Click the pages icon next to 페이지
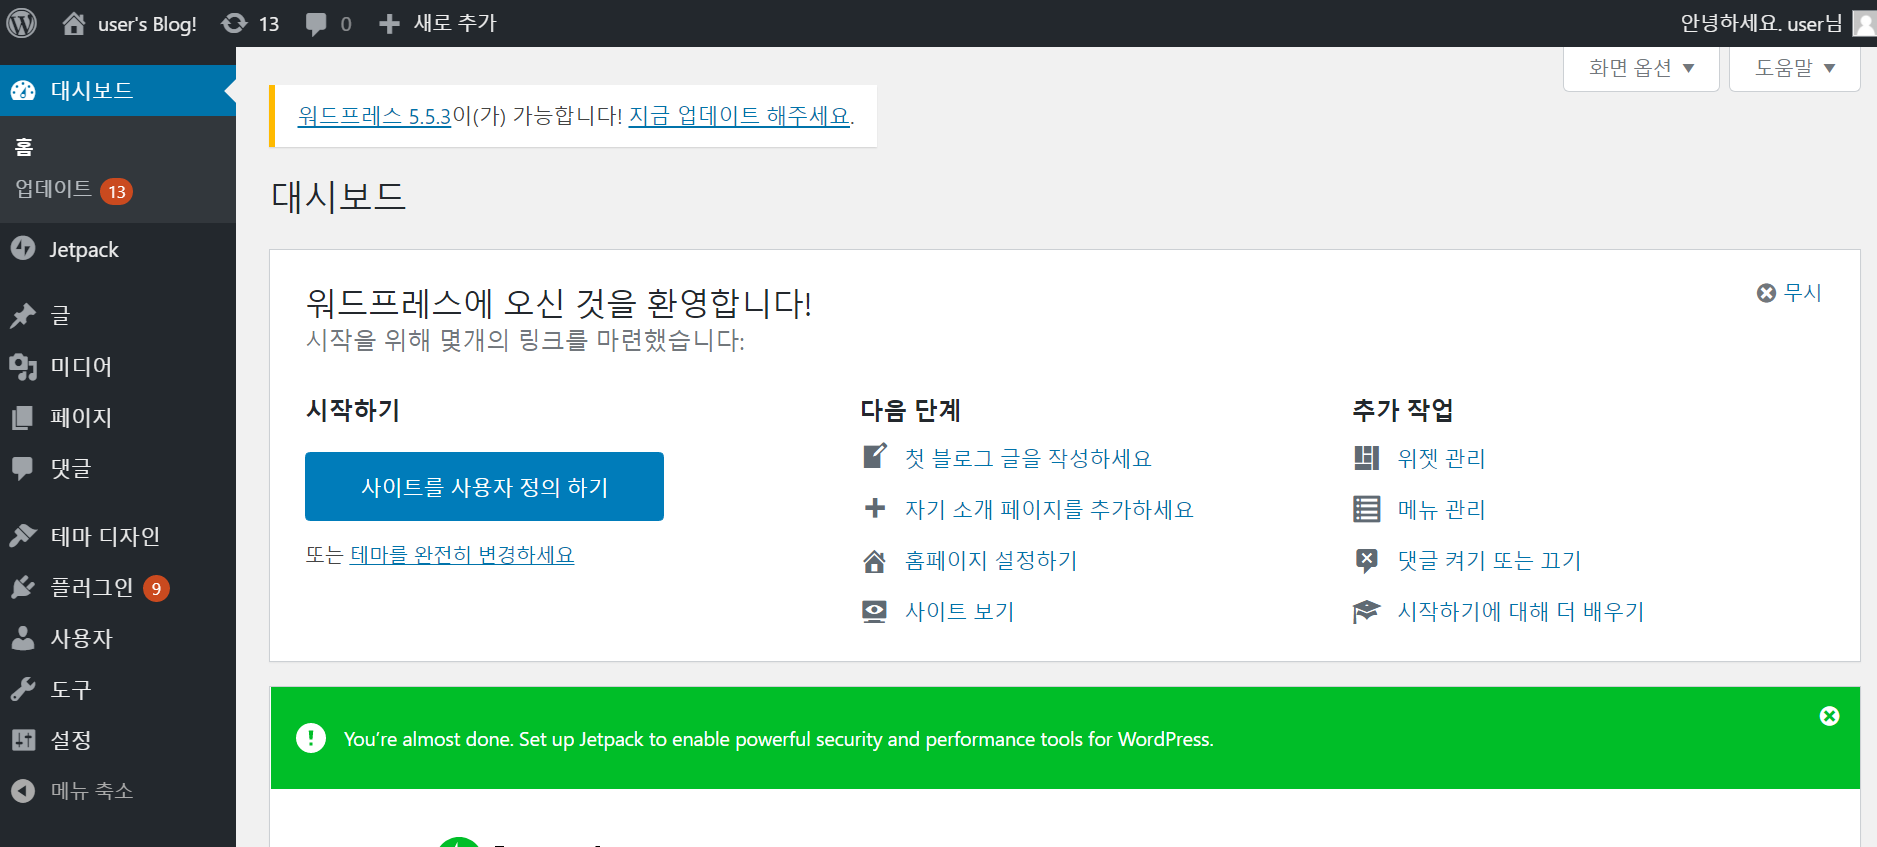1877x847 pixels. tap(23, 418)
